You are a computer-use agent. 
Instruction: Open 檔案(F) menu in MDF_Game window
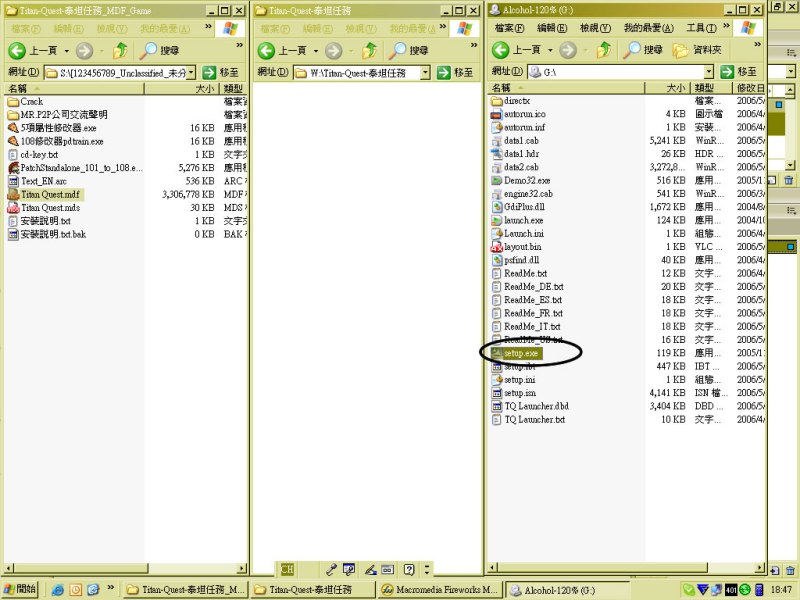(26, 29)
